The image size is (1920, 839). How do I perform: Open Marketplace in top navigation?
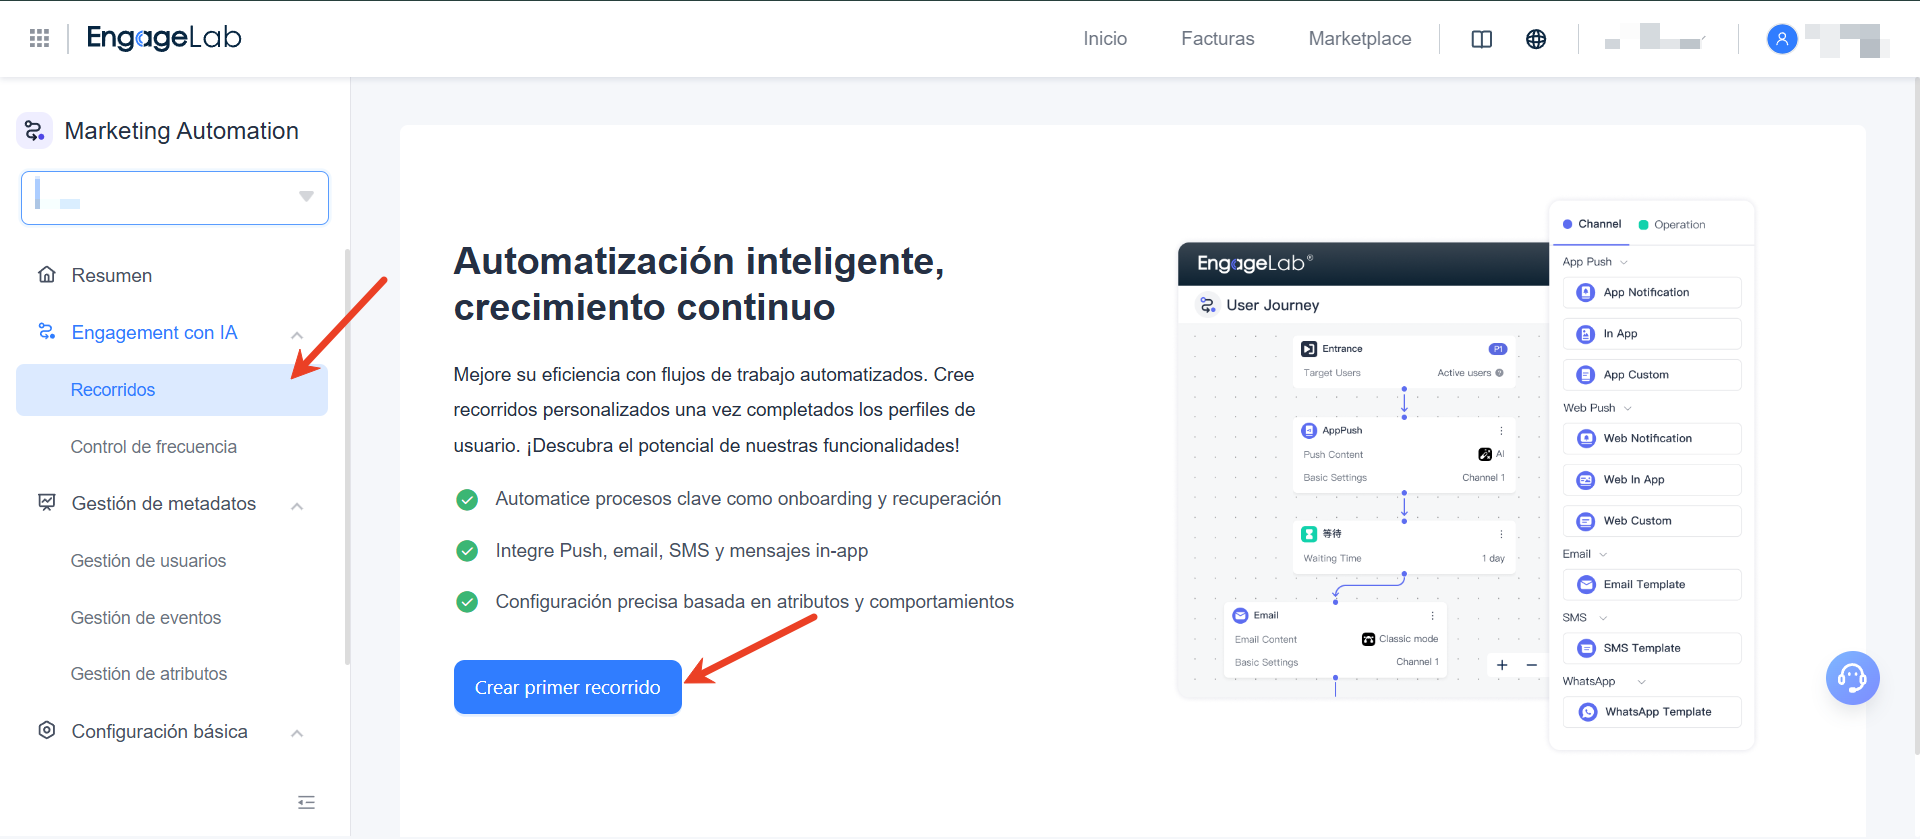(x=1360, y=39)
